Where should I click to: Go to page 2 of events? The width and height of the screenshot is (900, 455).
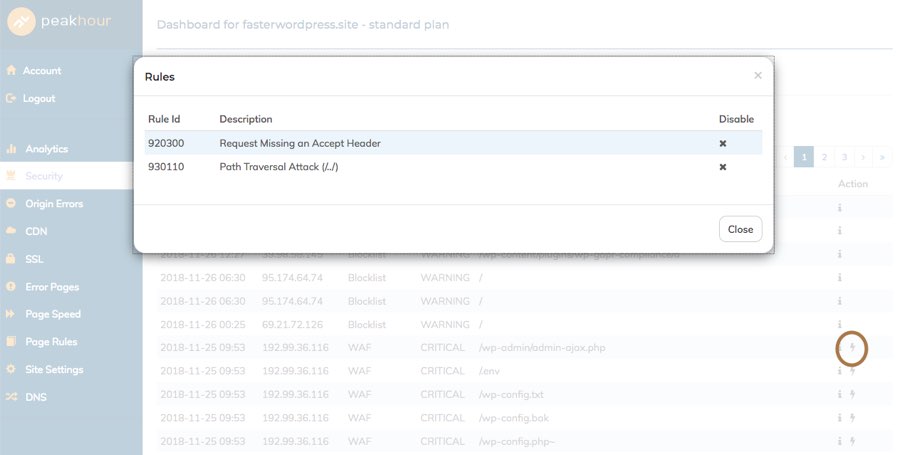pyautogui.click(x=824, y=157)
